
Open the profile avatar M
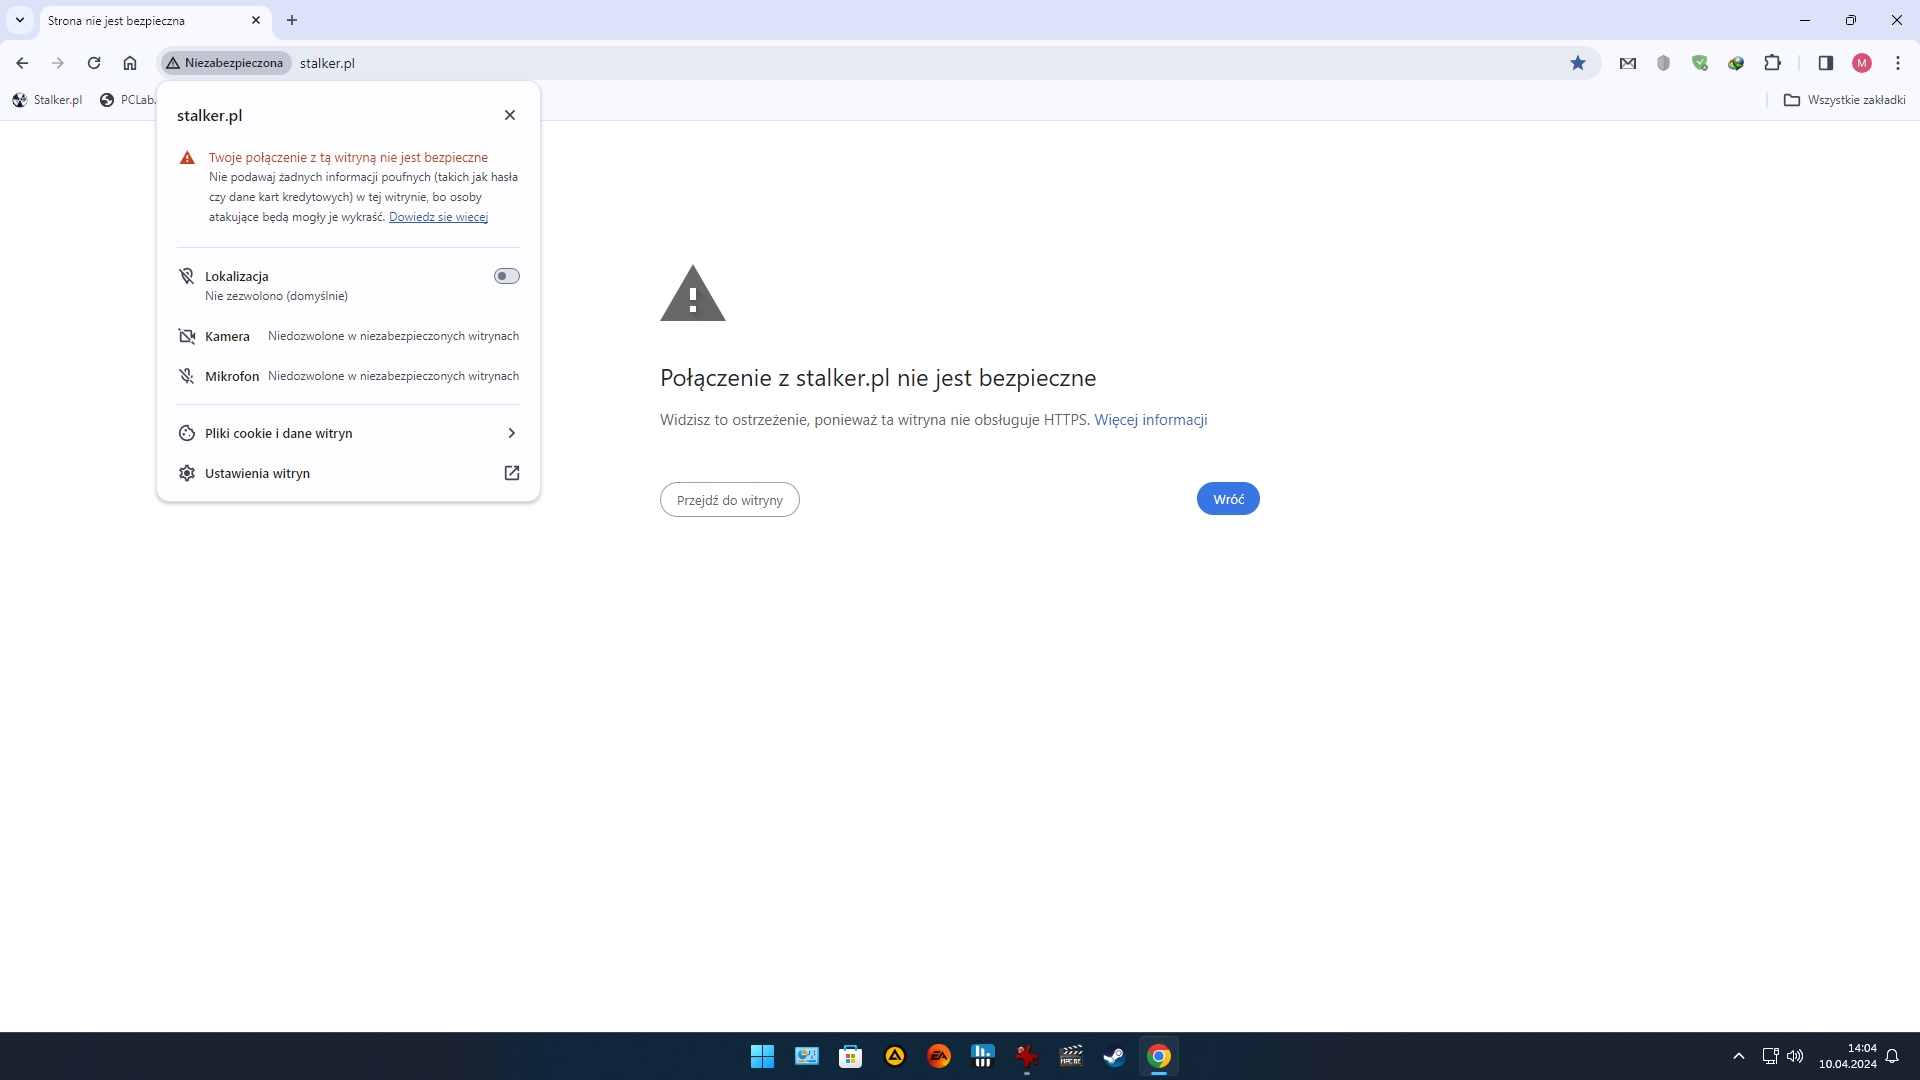(1862, 63)
